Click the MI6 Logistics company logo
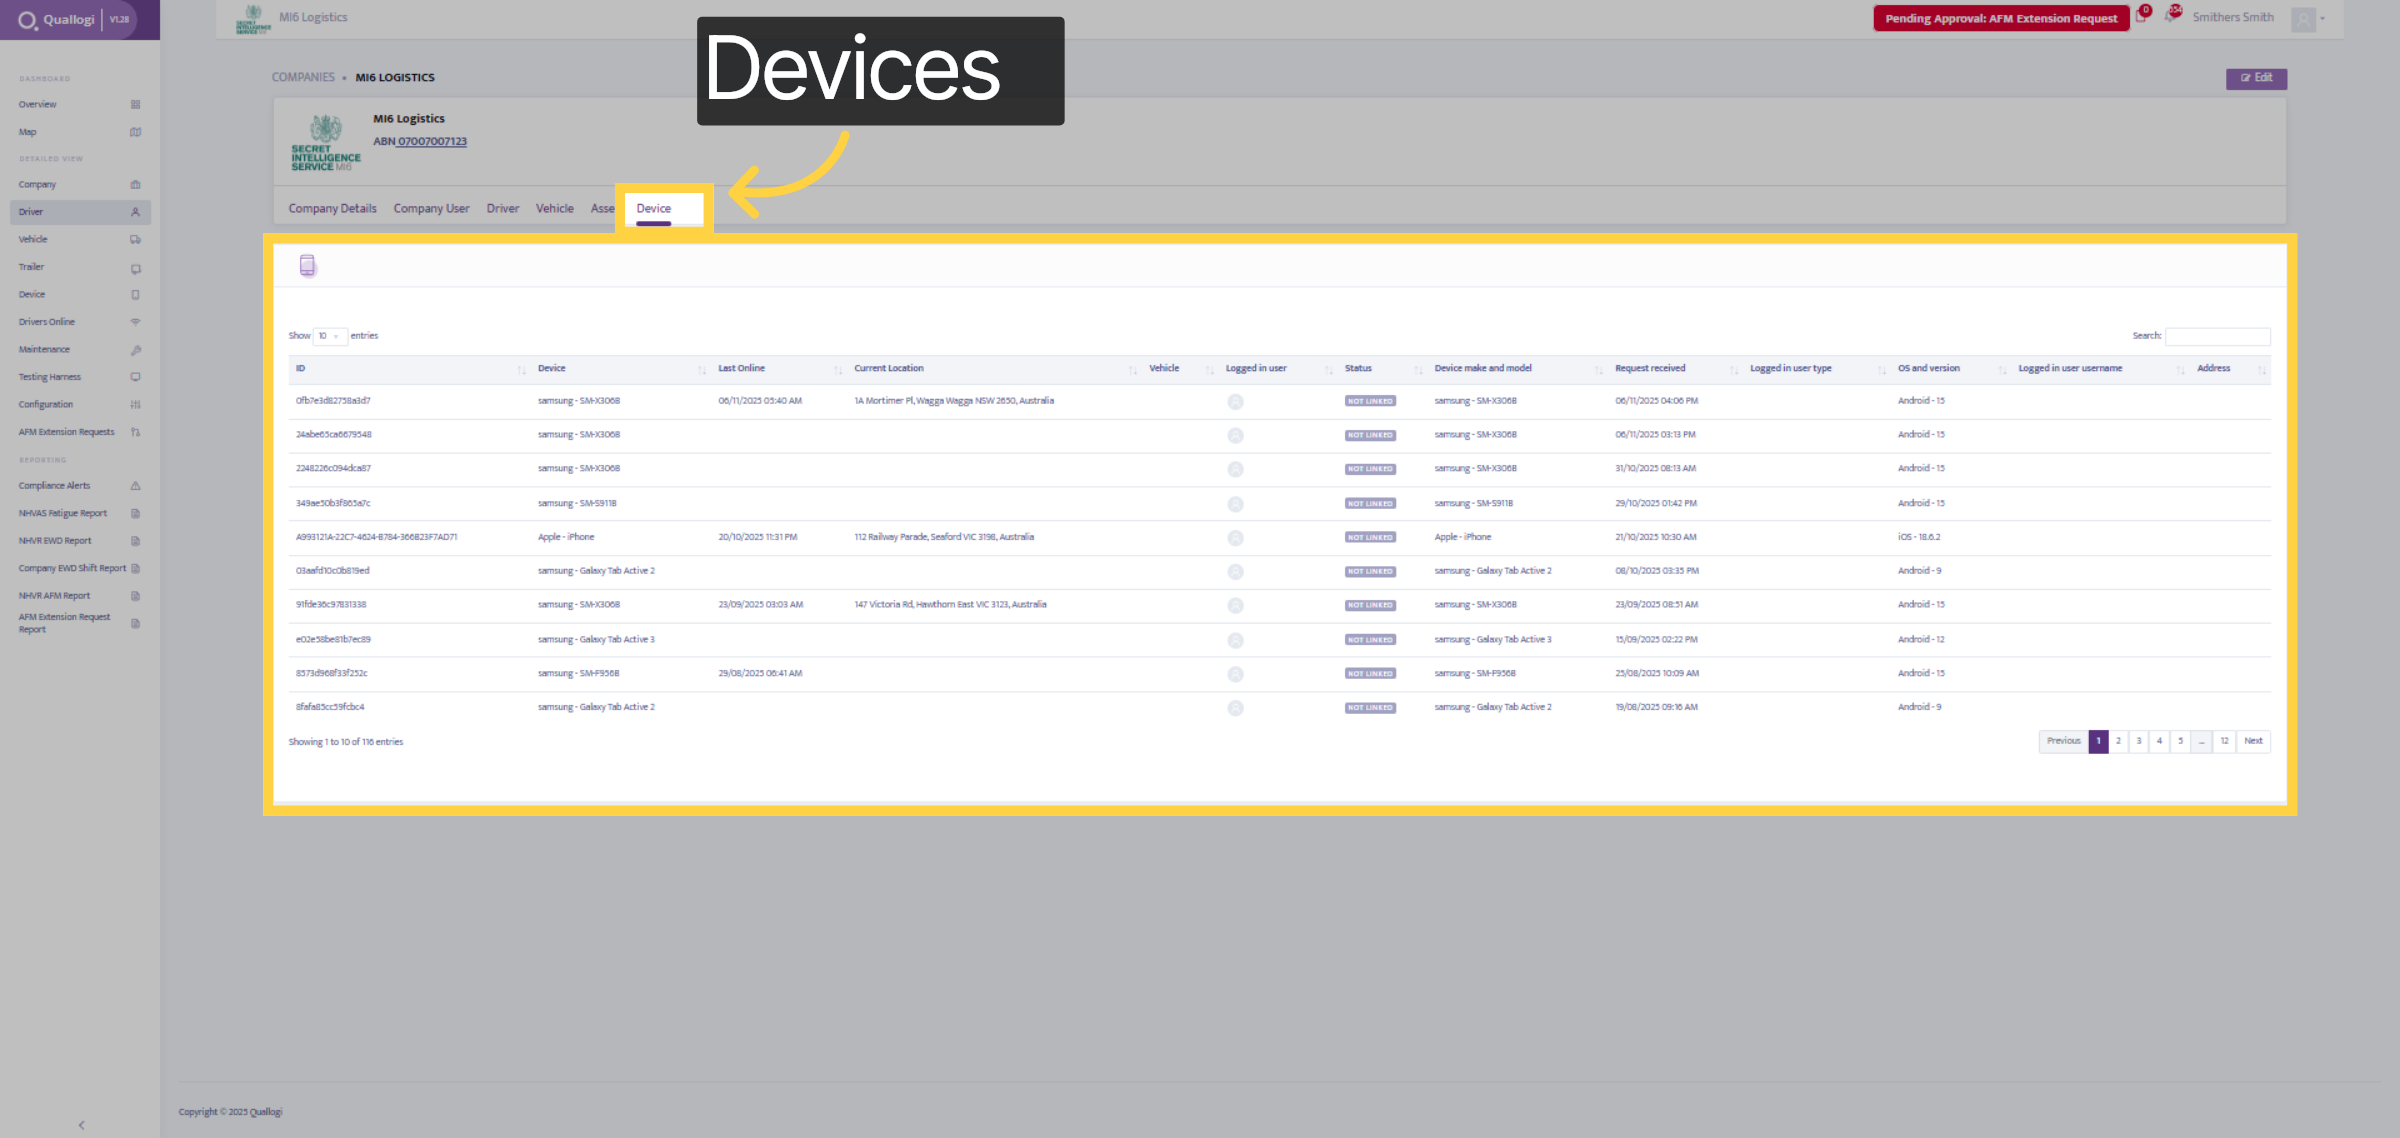 click(325, 143)
